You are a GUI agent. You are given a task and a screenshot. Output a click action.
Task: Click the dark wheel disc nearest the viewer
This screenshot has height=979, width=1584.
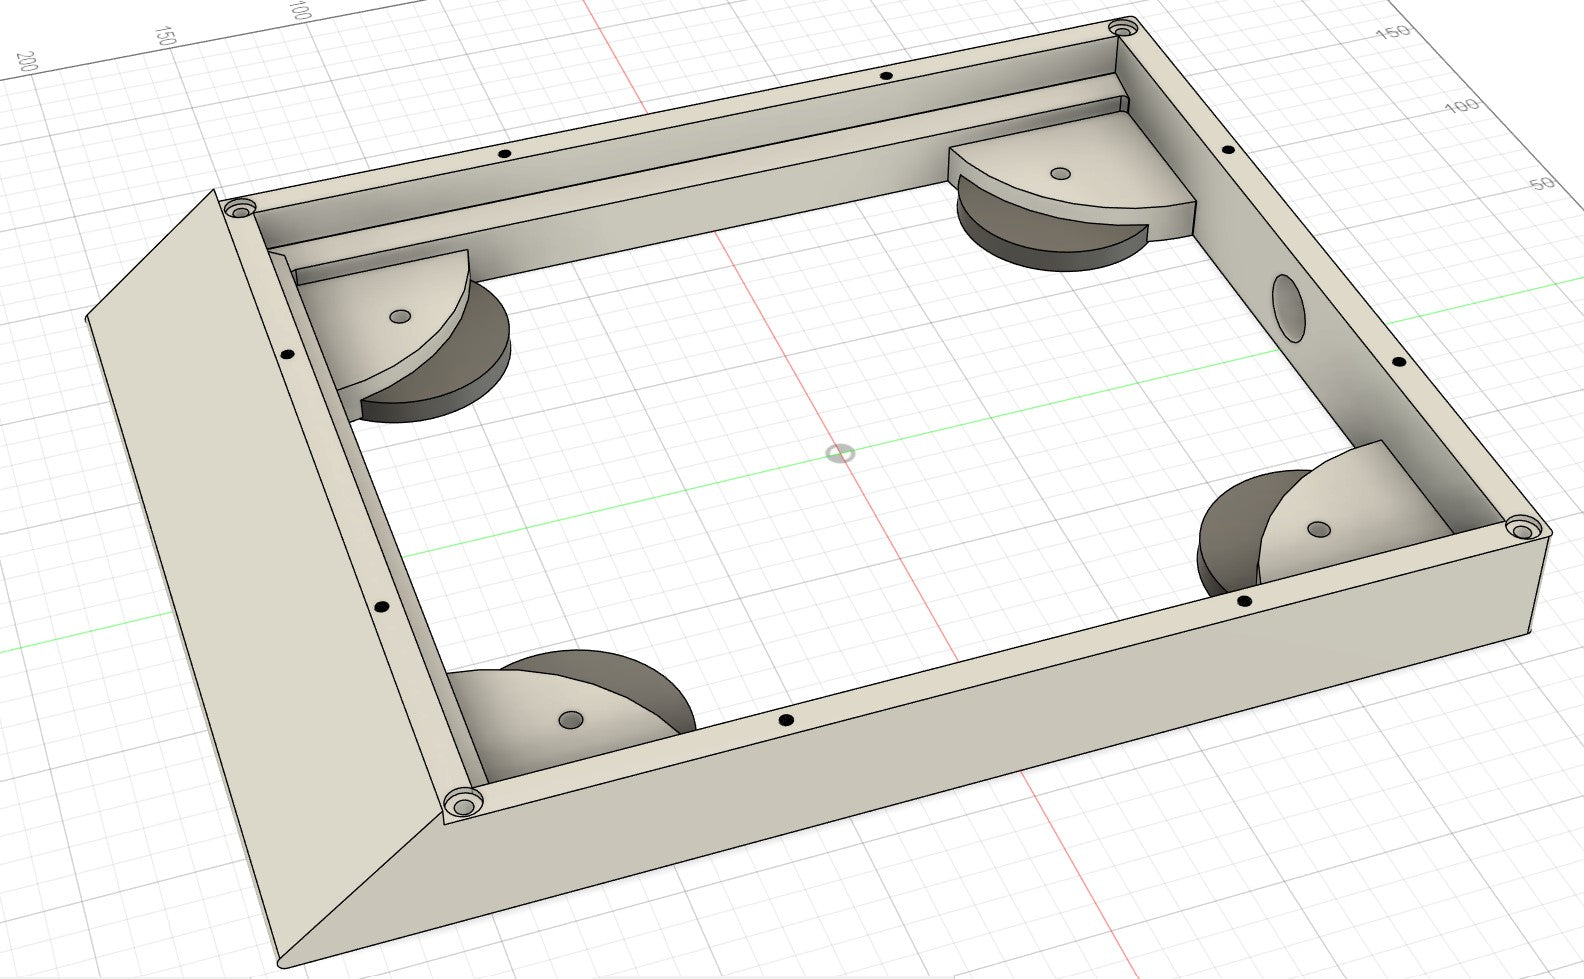pos(640,690)
